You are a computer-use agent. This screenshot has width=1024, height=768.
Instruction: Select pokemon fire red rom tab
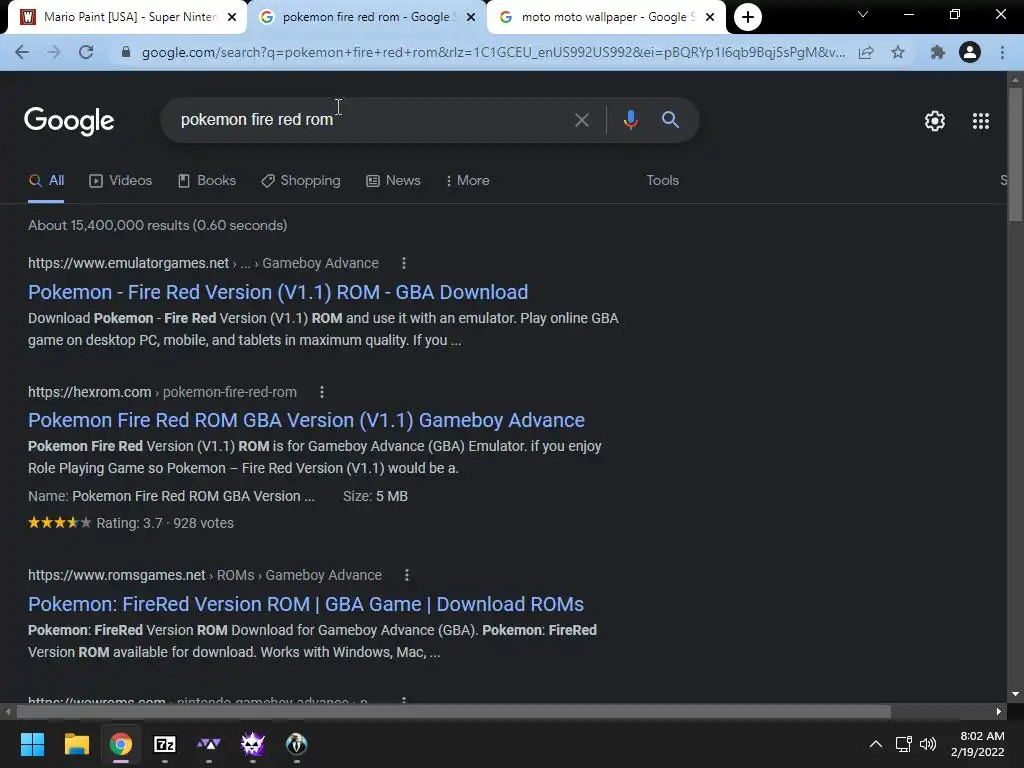(366, 17)
